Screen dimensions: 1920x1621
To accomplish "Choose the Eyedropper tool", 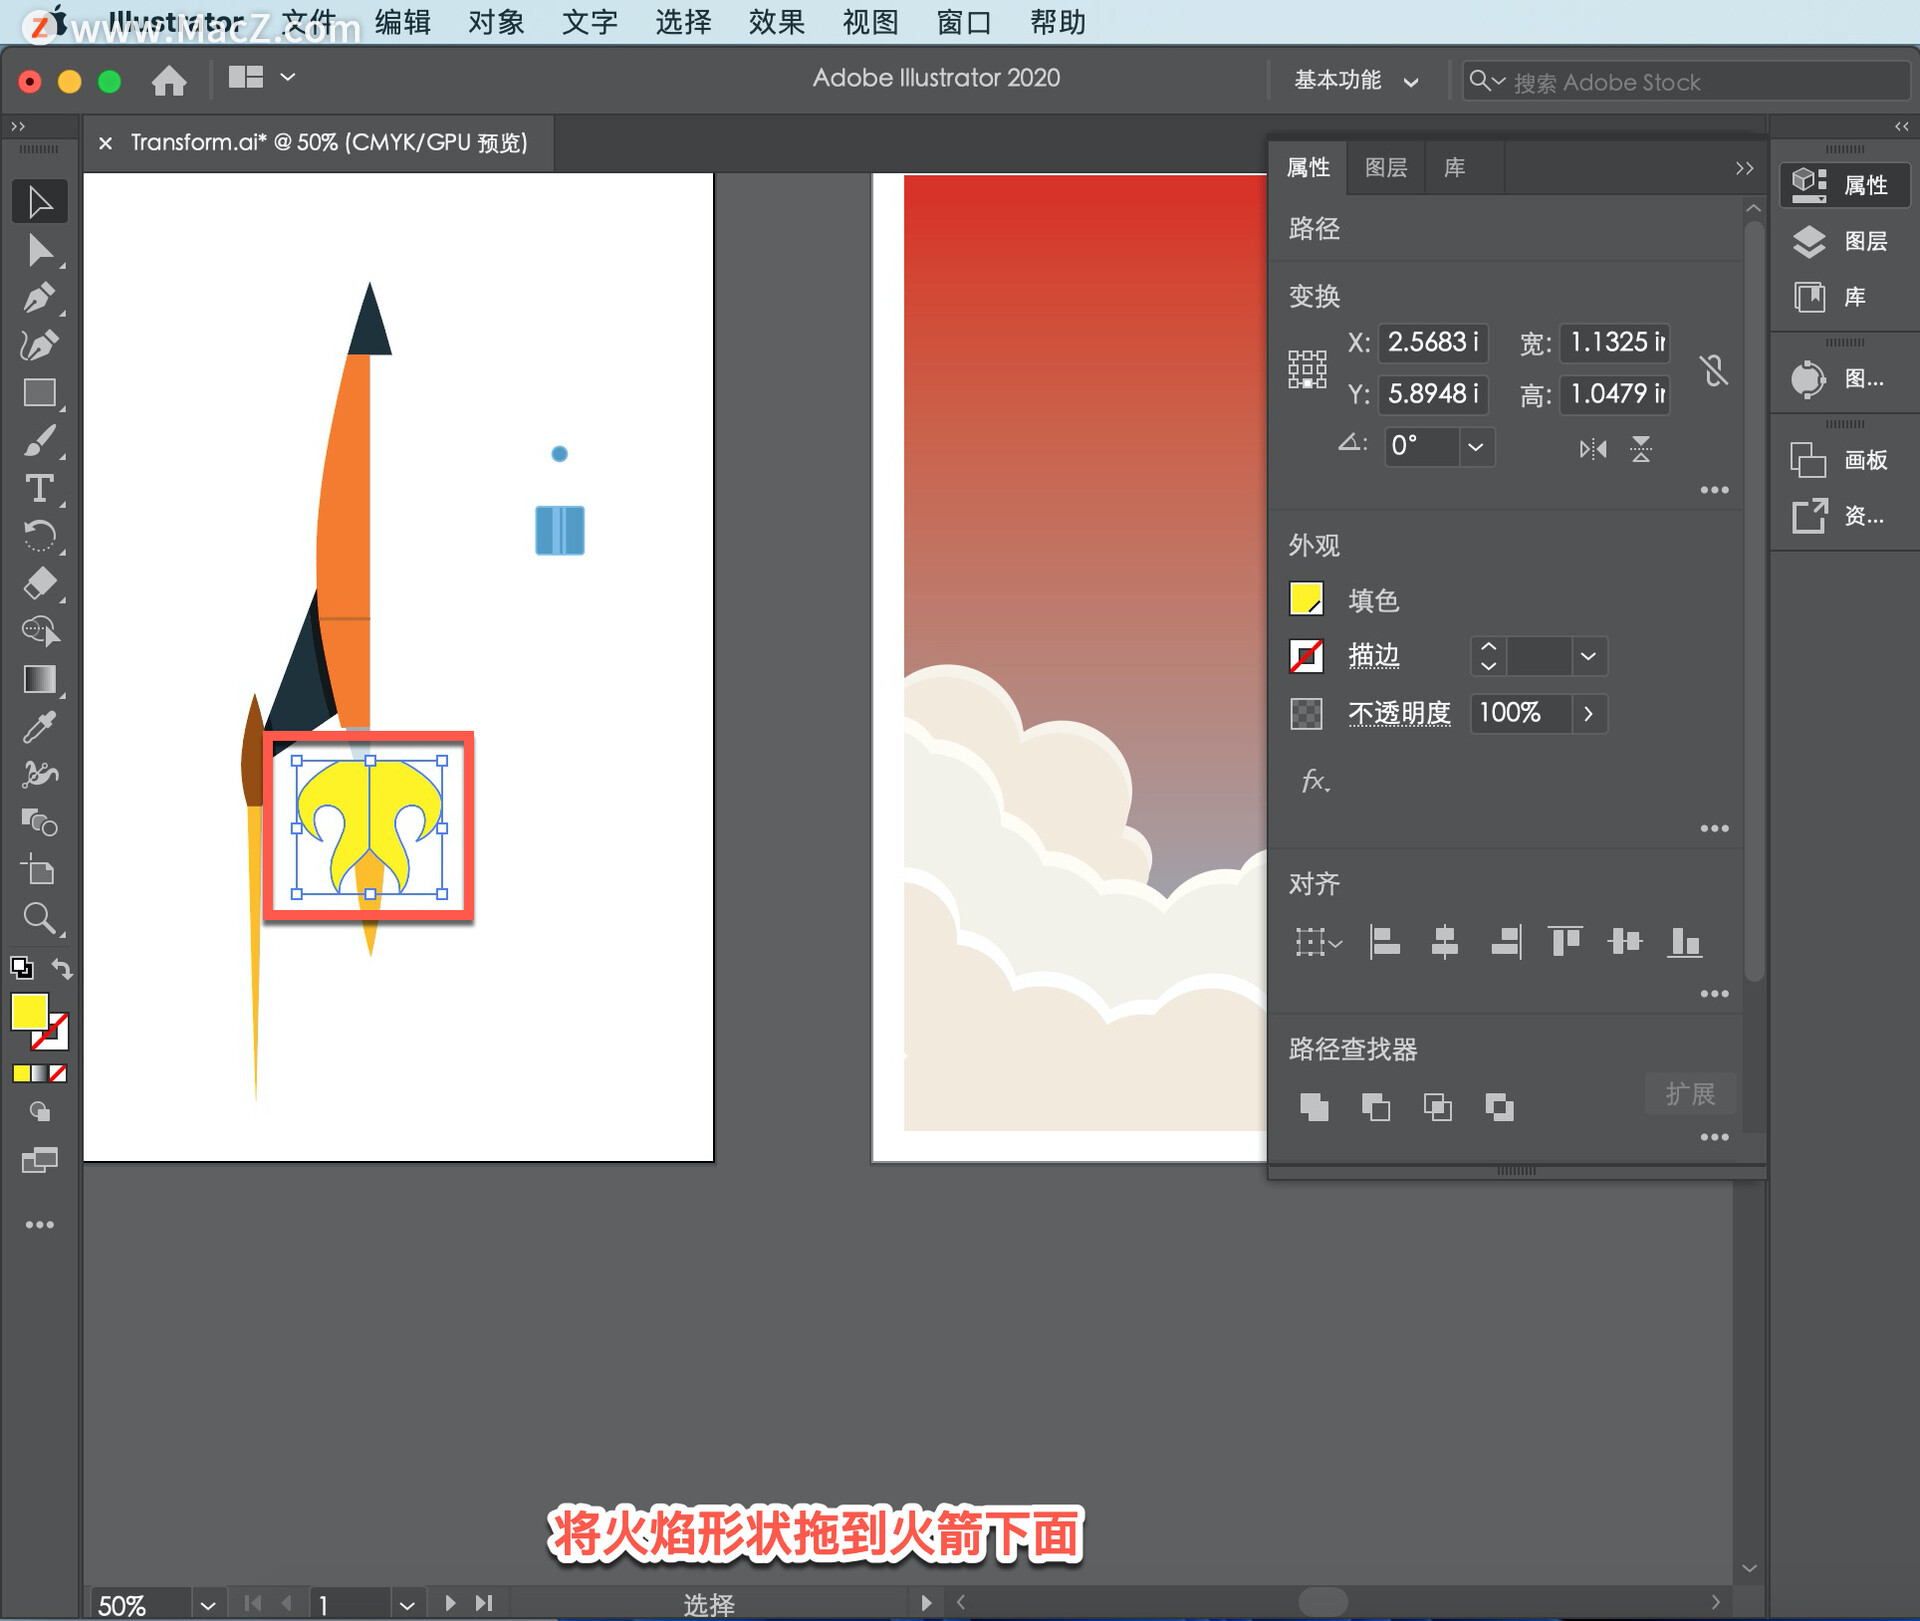I will coord(39,727).
